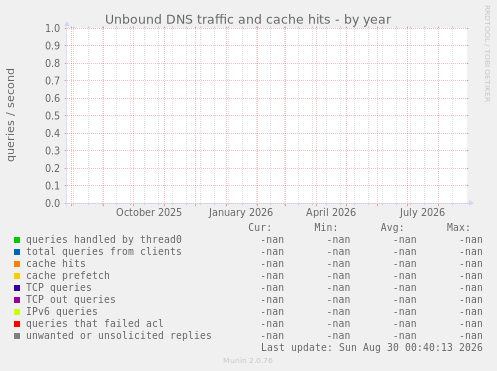Click the Max value for unwanted or unsolicited replies
Screen dimensions: 497x371
click(471, 336)
